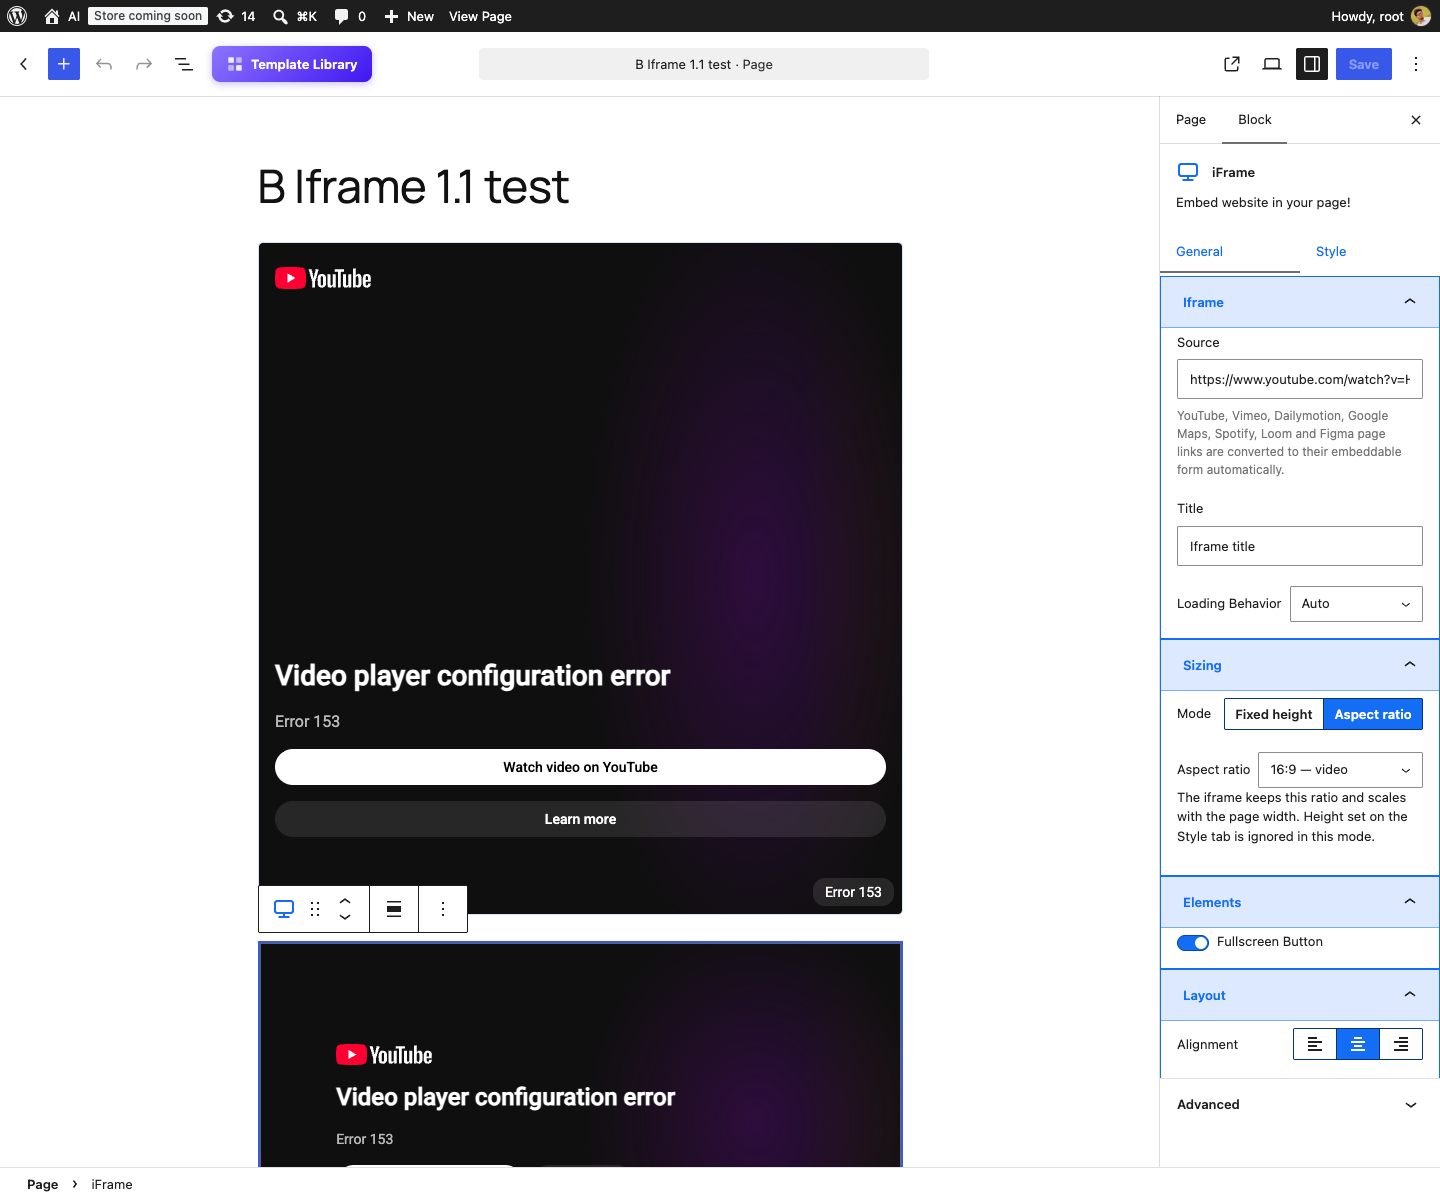Switch to the Page settings tab
Image resolution: width=1440 pixels, height=1200 pixels.
1191,120
